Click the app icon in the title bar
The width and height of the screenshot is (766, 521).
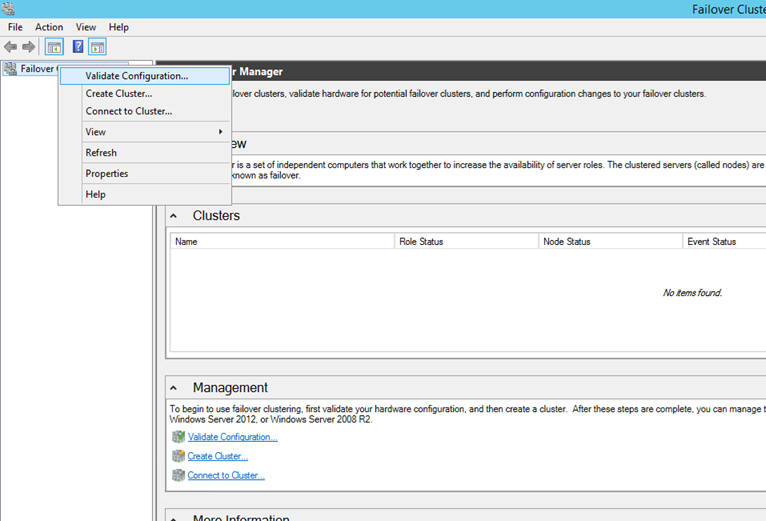8,8
